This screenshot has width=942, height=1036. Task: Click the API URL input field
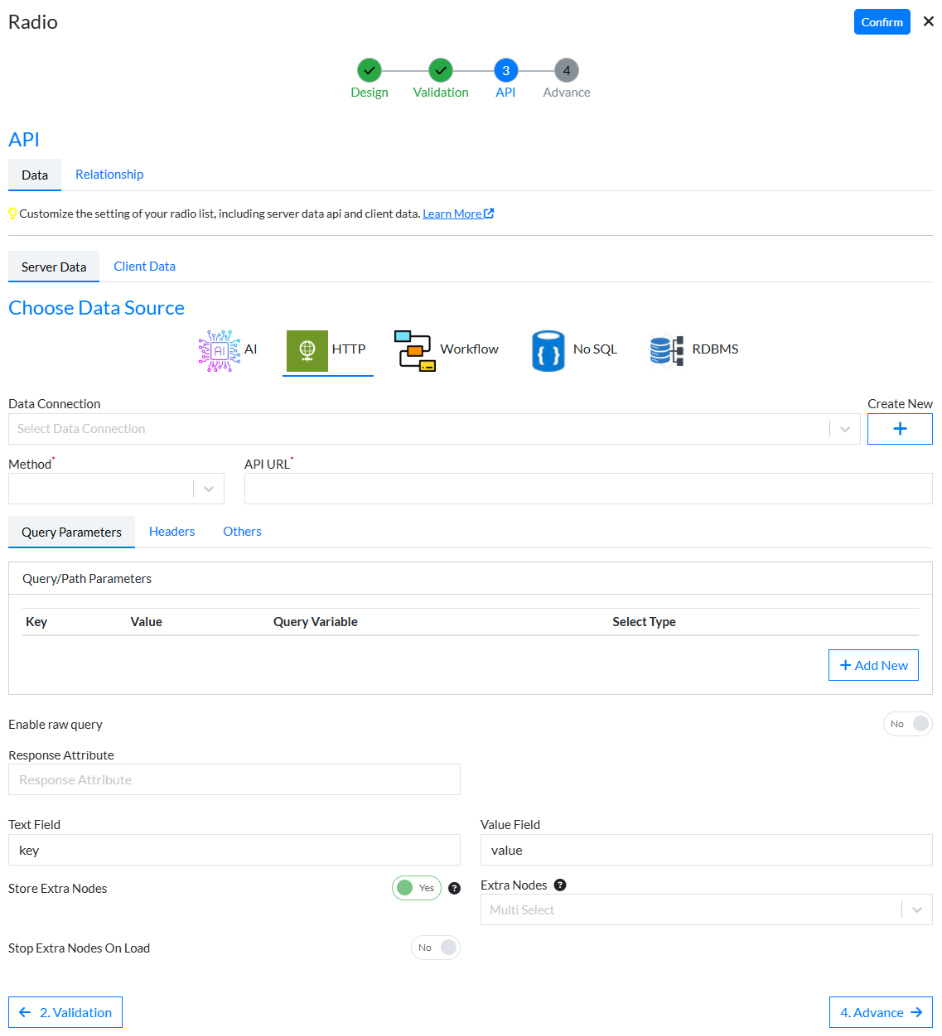588,489
